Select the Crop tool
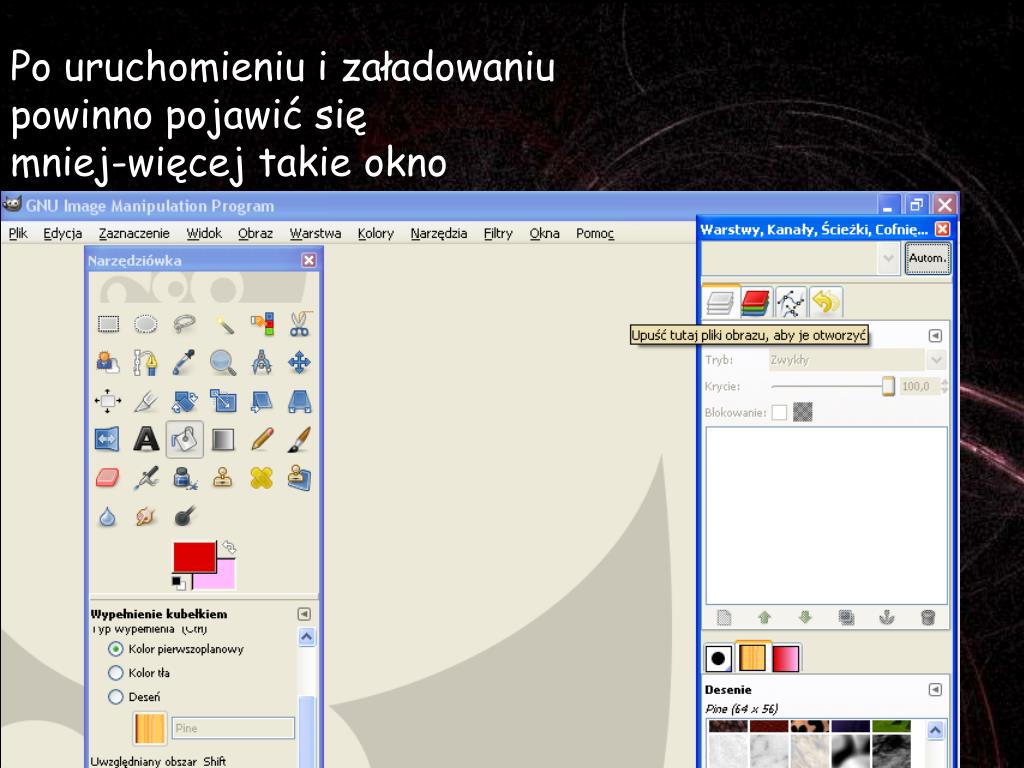 tap(146, 401)
